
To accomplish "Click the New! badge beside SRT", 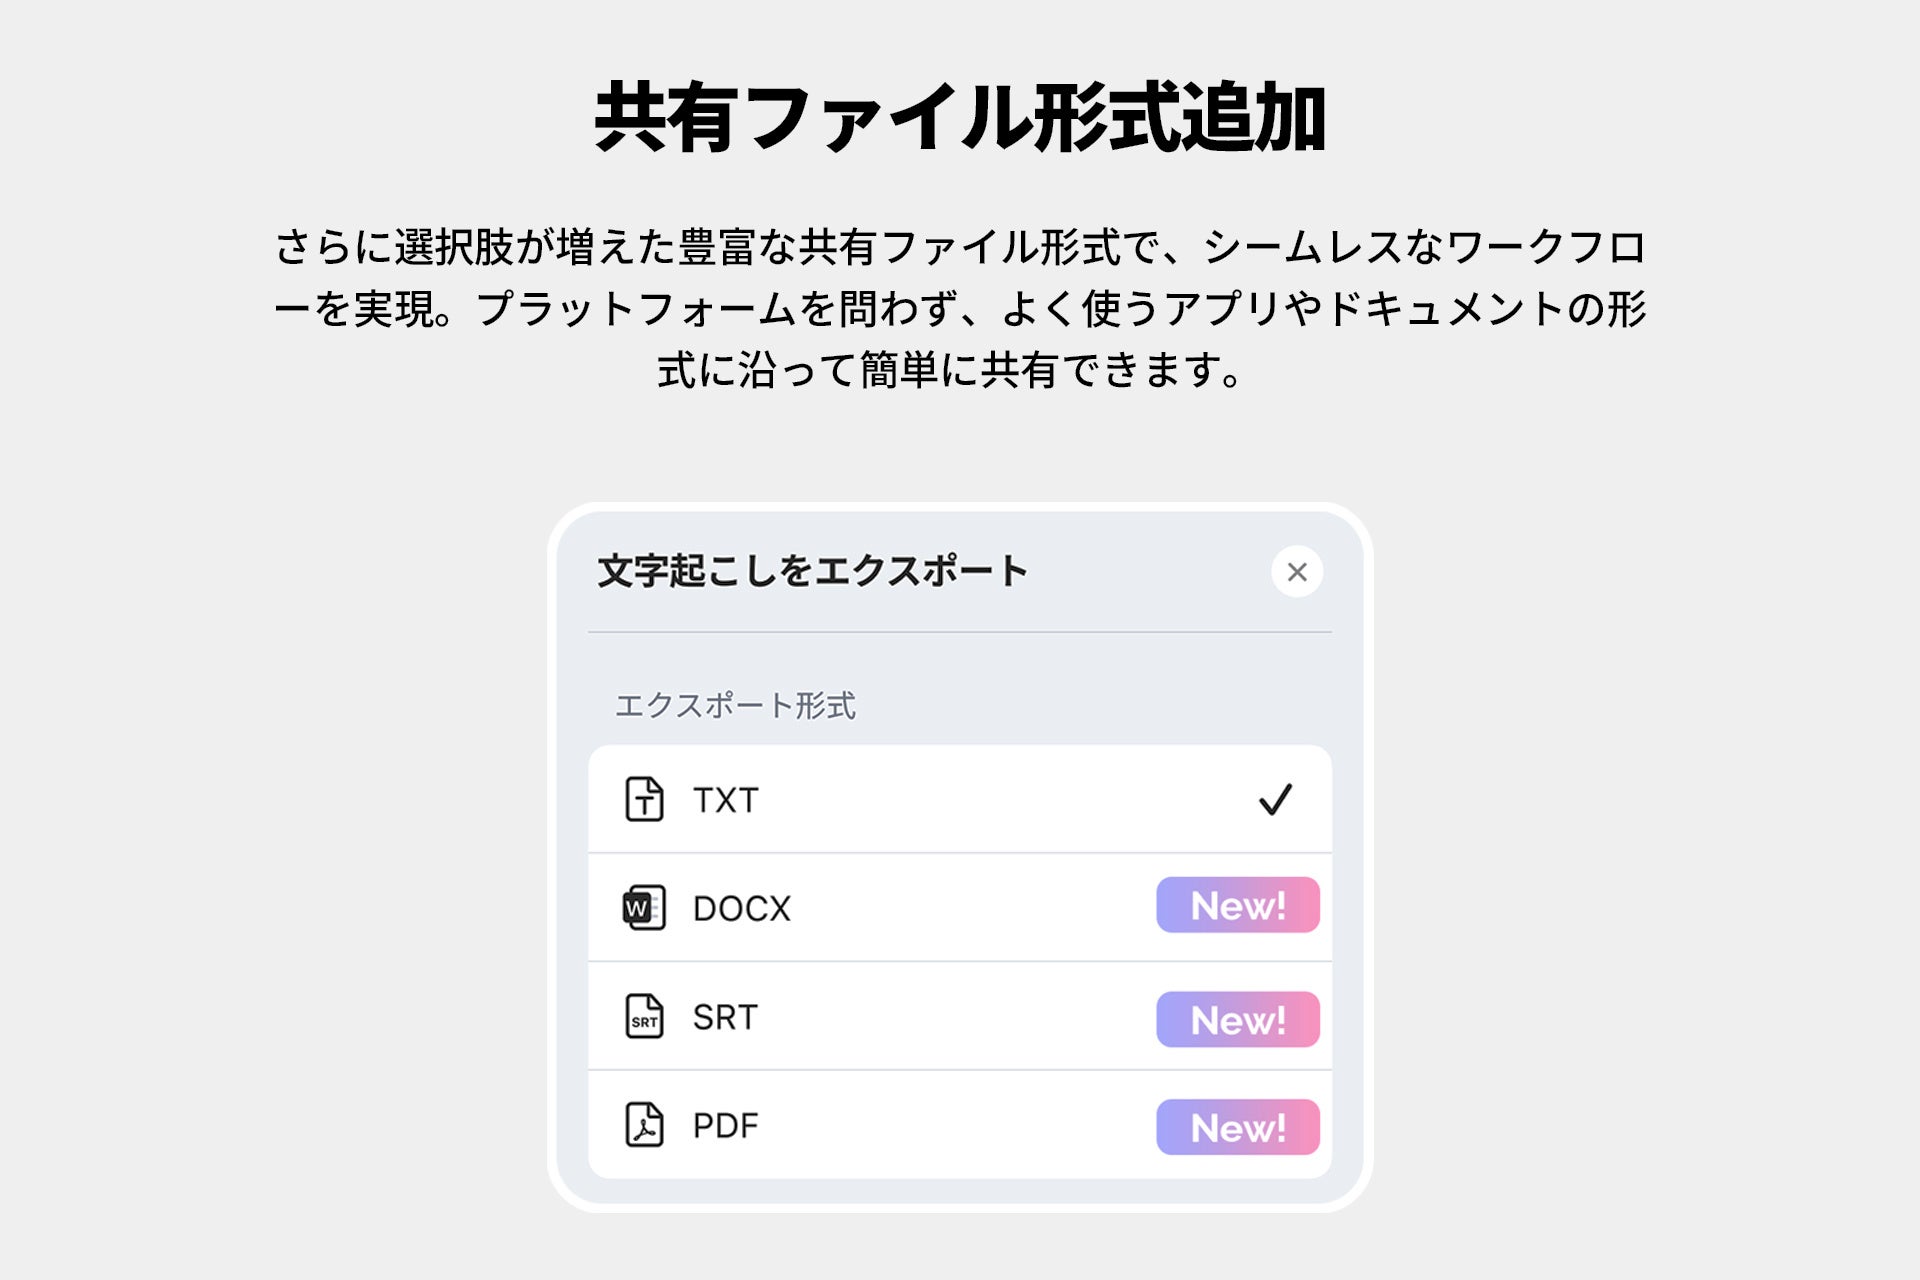I will click(x=1238, y=1020).
